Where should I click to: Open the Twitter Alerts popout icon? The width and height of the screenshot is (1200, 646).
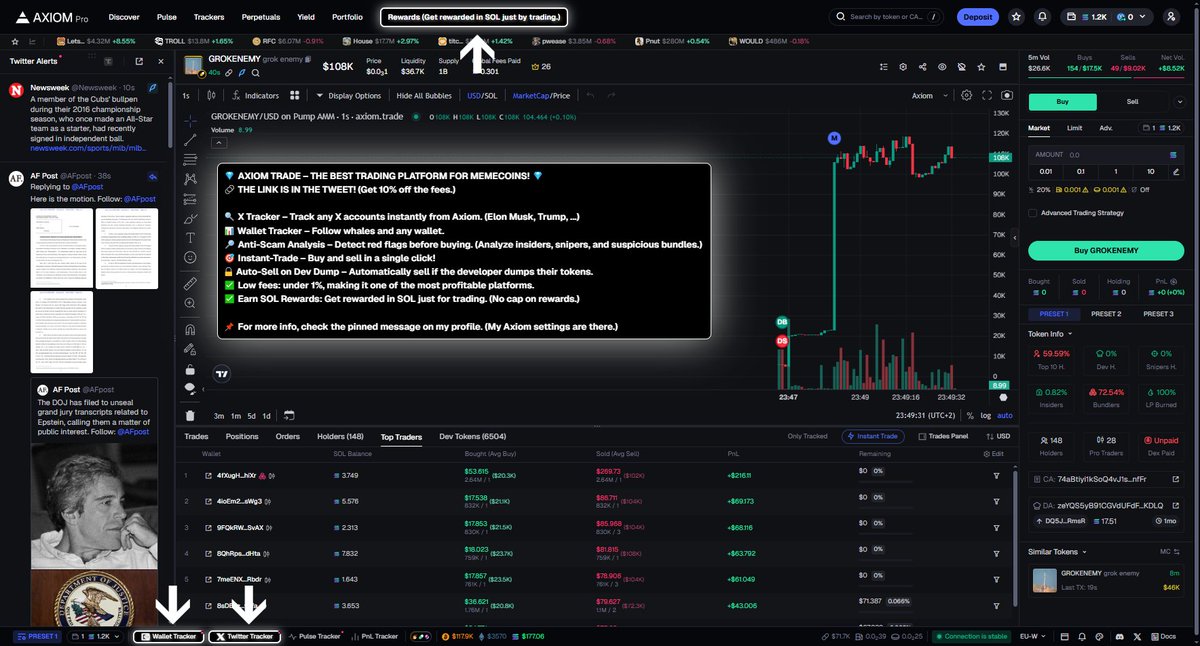tap(139, 61)
